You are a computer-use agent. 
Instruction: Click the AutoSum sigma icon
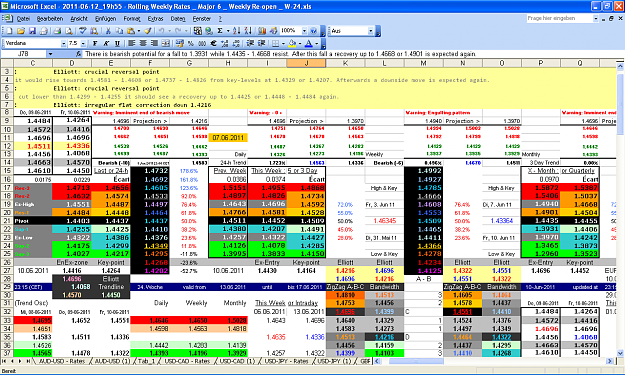pyautogui.click(x=220, y=31)
